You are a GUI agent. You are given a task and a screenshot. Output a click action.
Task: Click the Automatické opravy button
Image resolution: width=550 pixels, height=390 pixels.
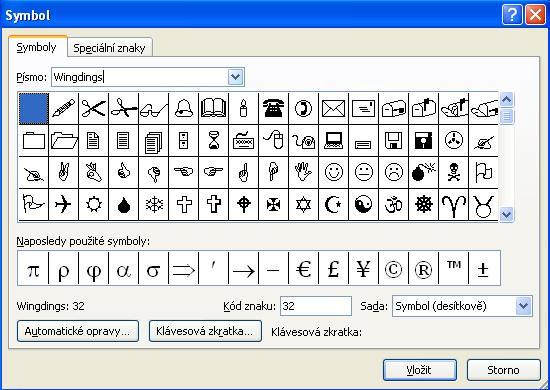tap(78, 331)
